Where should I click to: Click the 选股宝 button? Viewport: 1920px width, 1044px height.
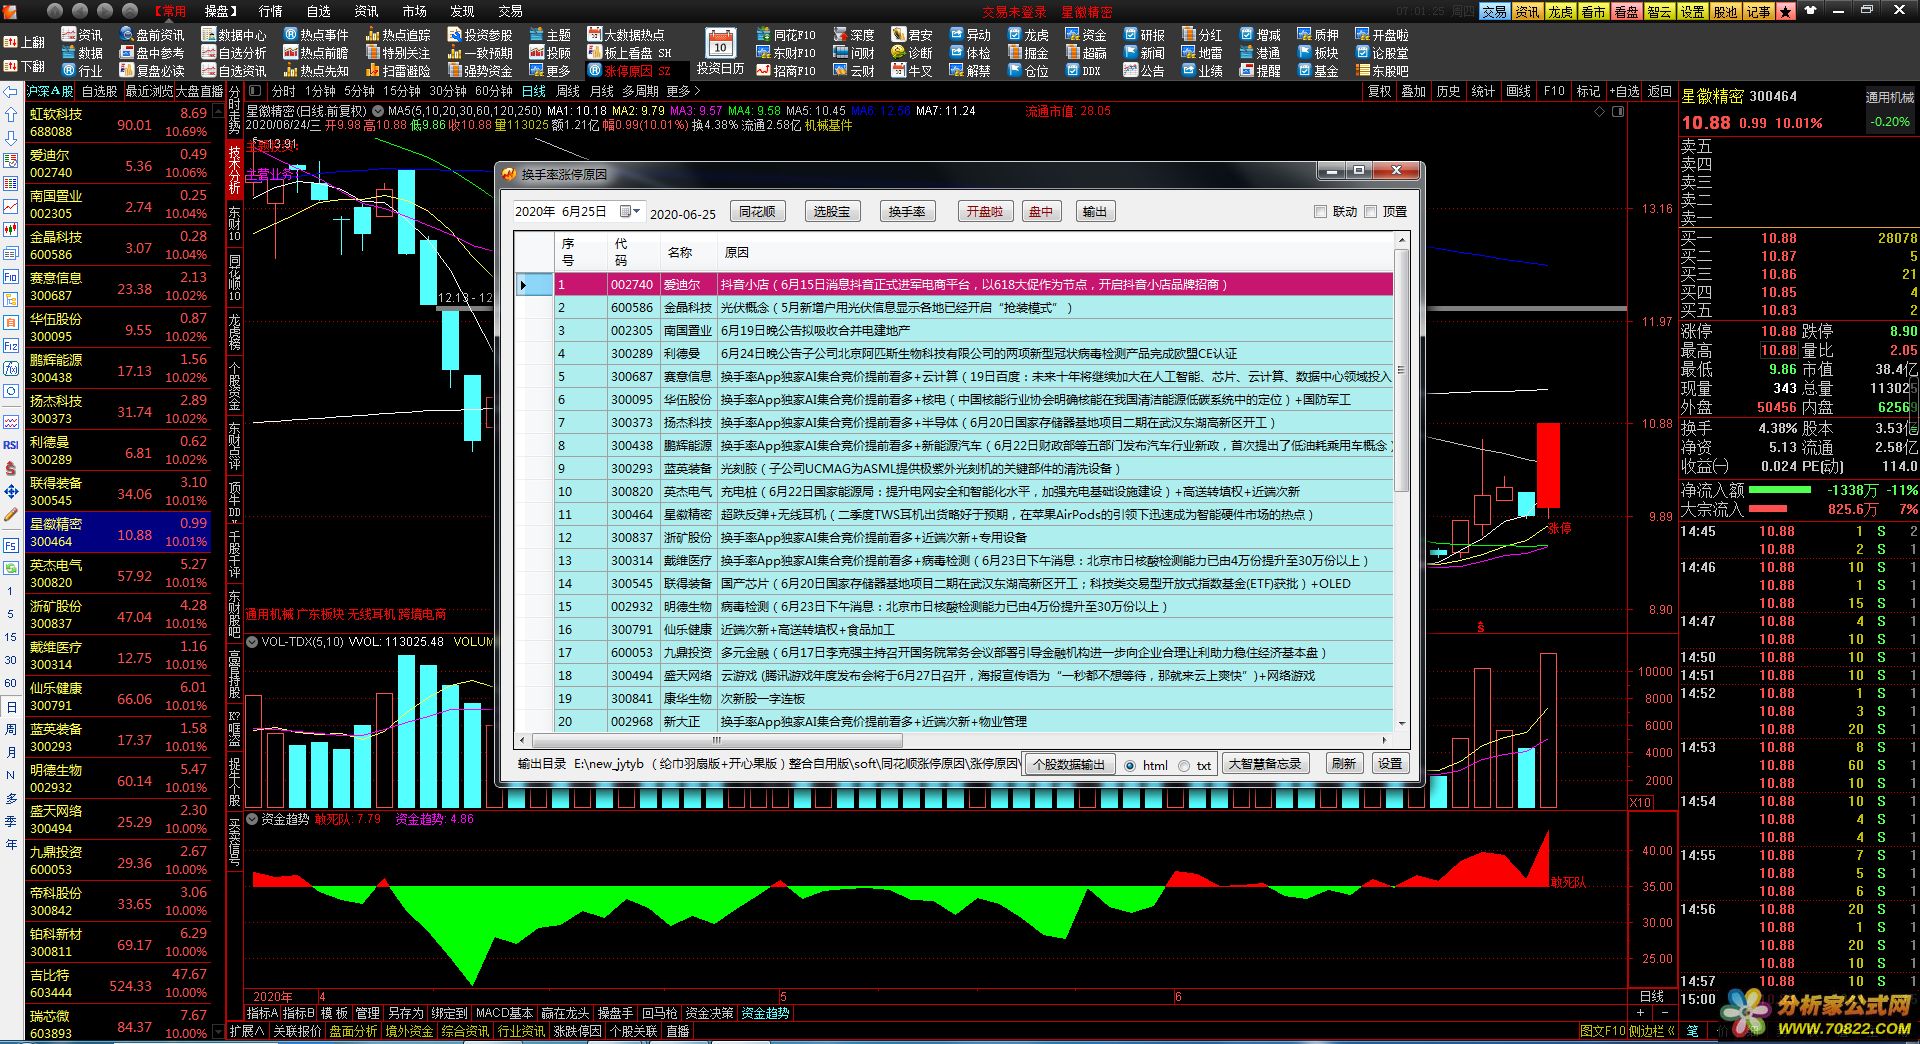831,211
